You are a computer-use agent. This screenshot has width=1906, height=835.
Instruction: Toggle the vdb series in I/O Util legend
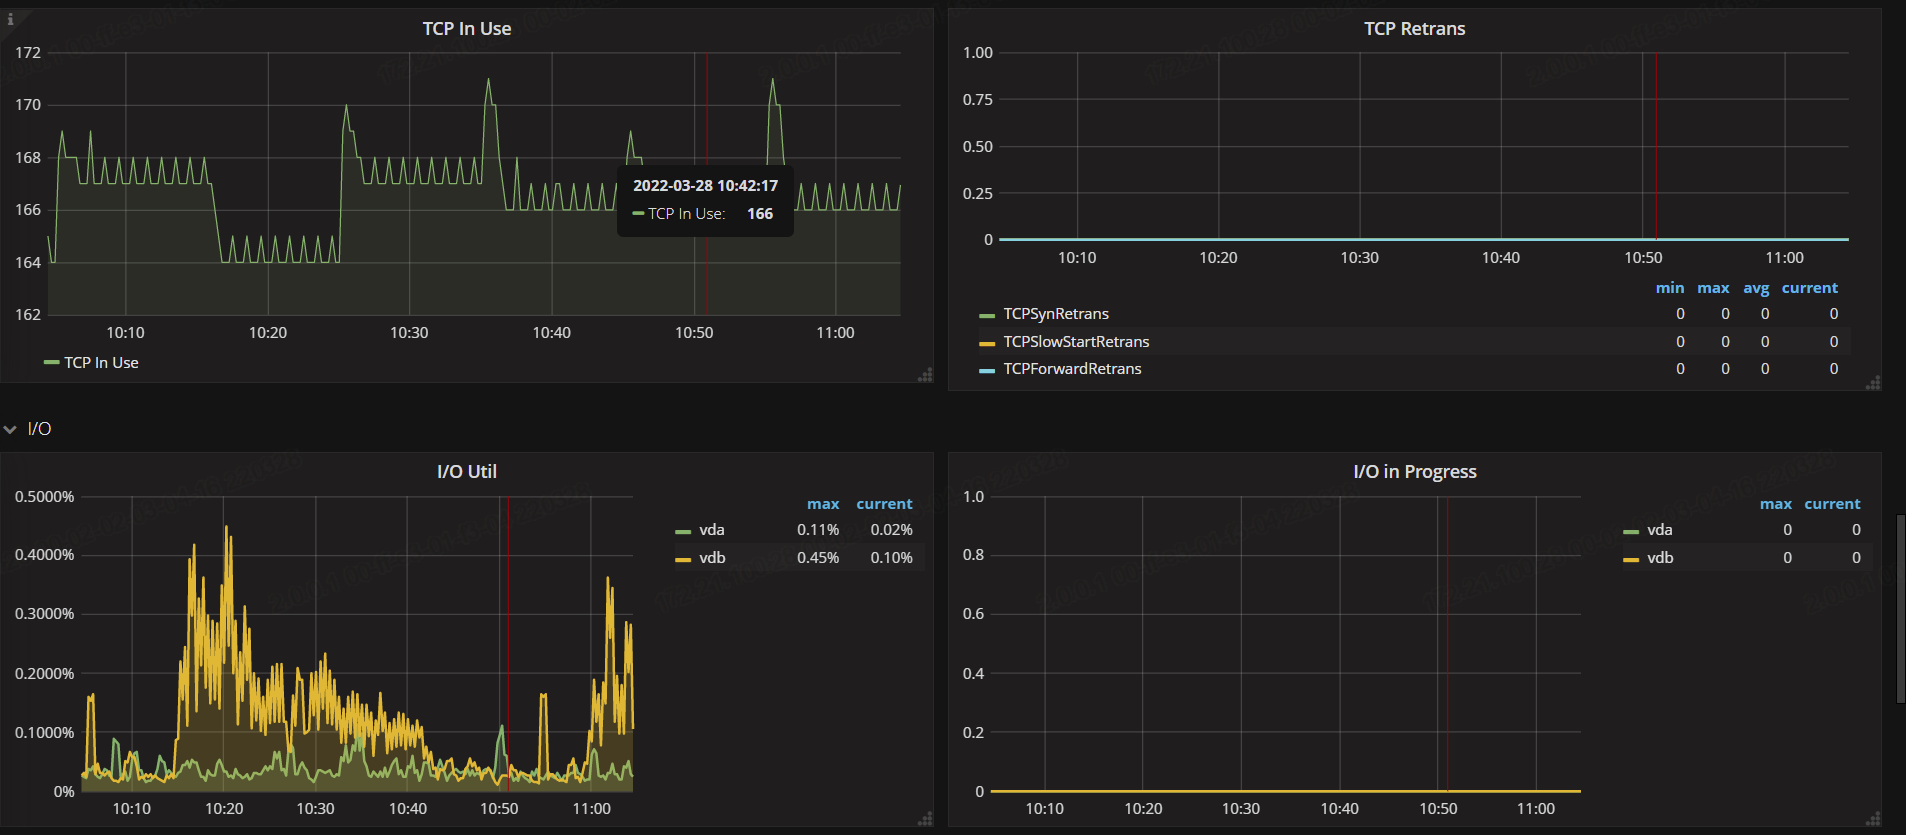tap(712, 558)
